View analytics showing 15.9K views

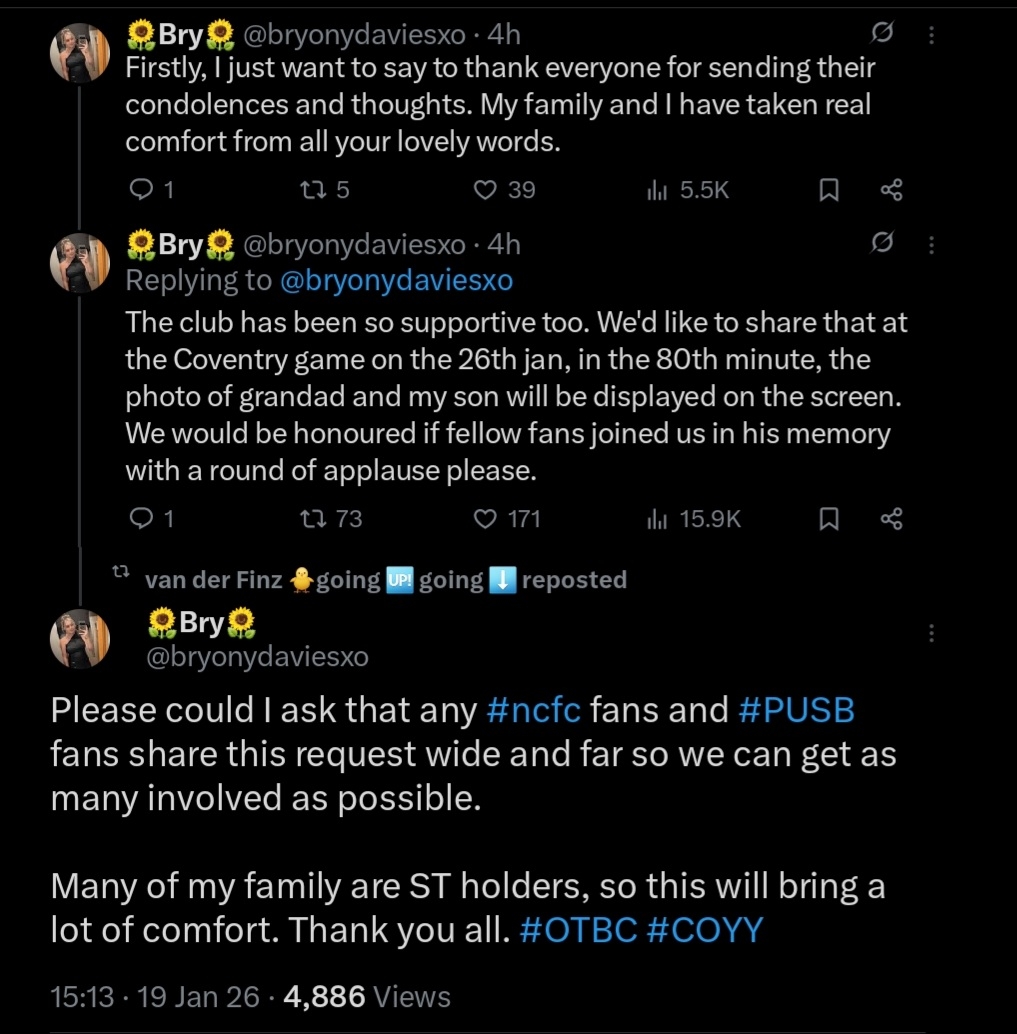656,518
